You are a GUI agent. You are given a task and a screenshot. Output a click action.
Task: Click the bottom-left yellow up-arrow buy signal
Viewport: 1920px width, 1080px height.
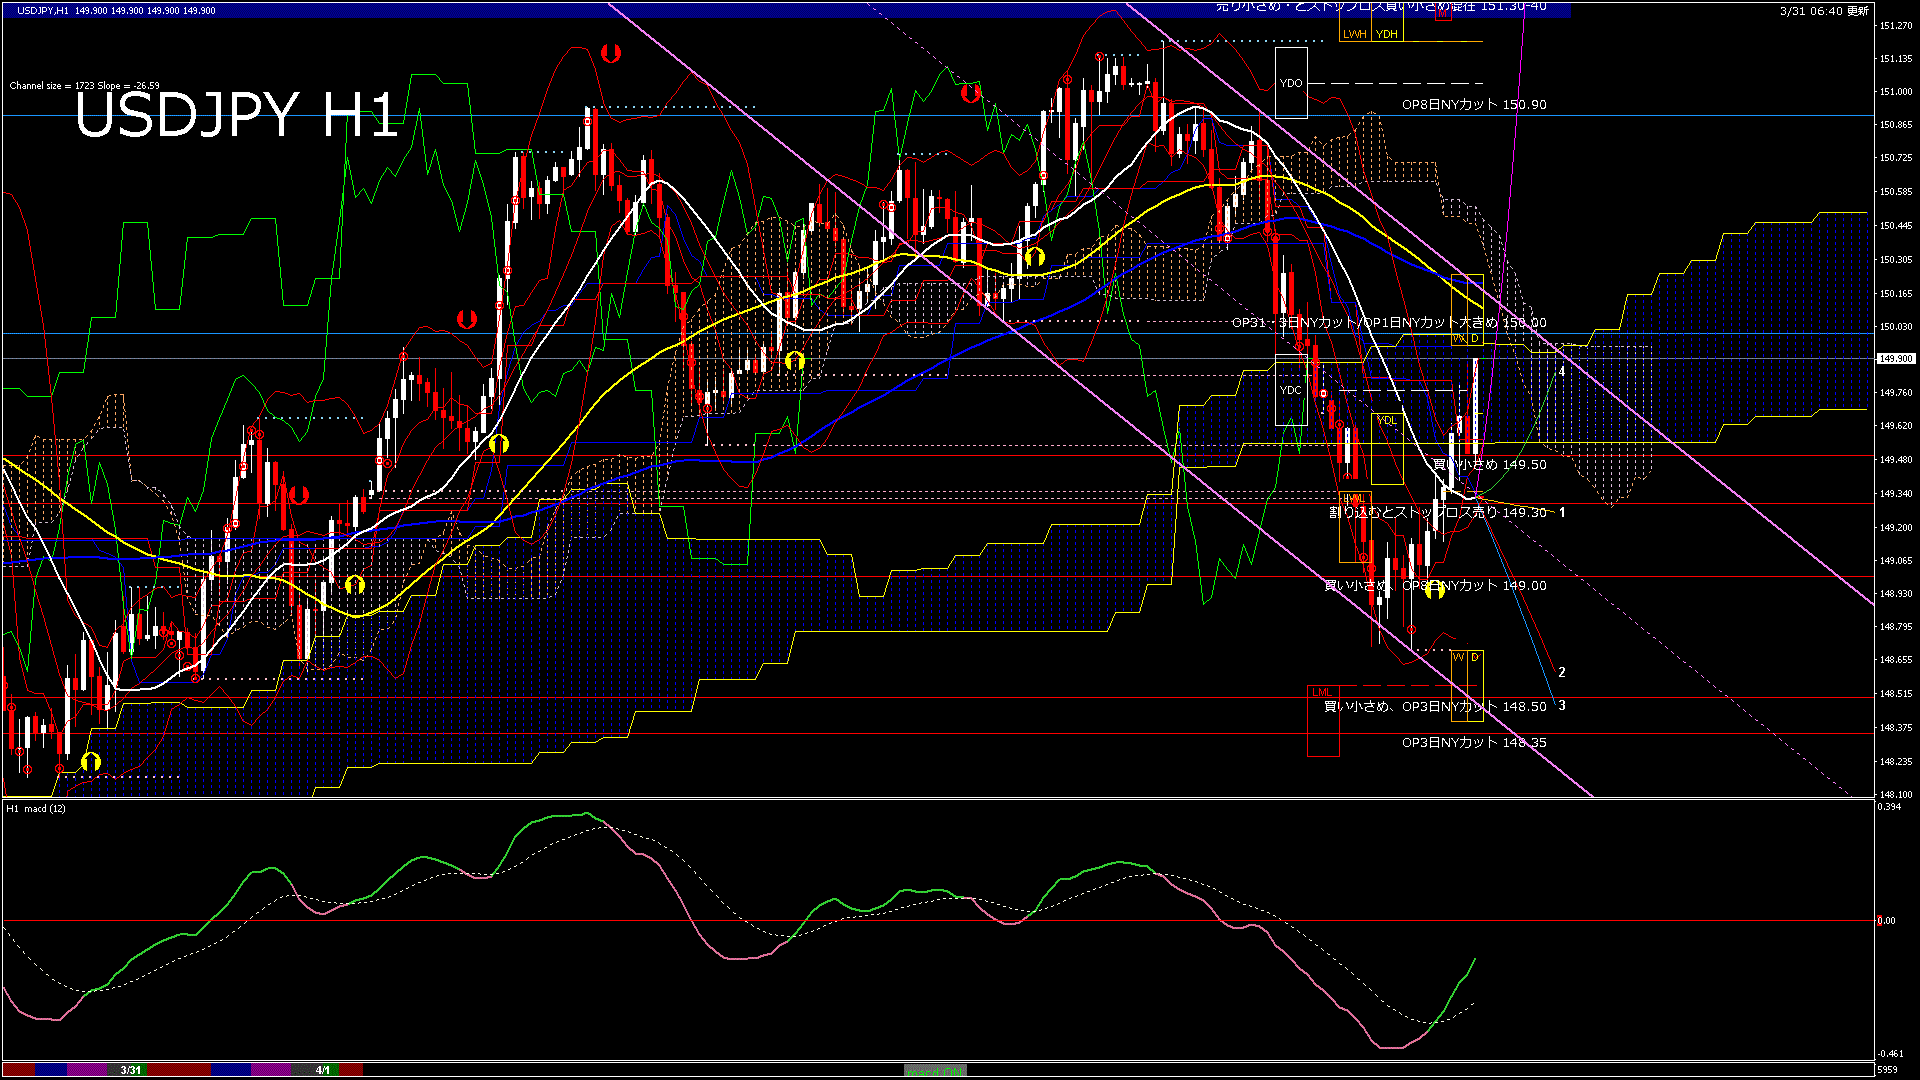(91, 763)
